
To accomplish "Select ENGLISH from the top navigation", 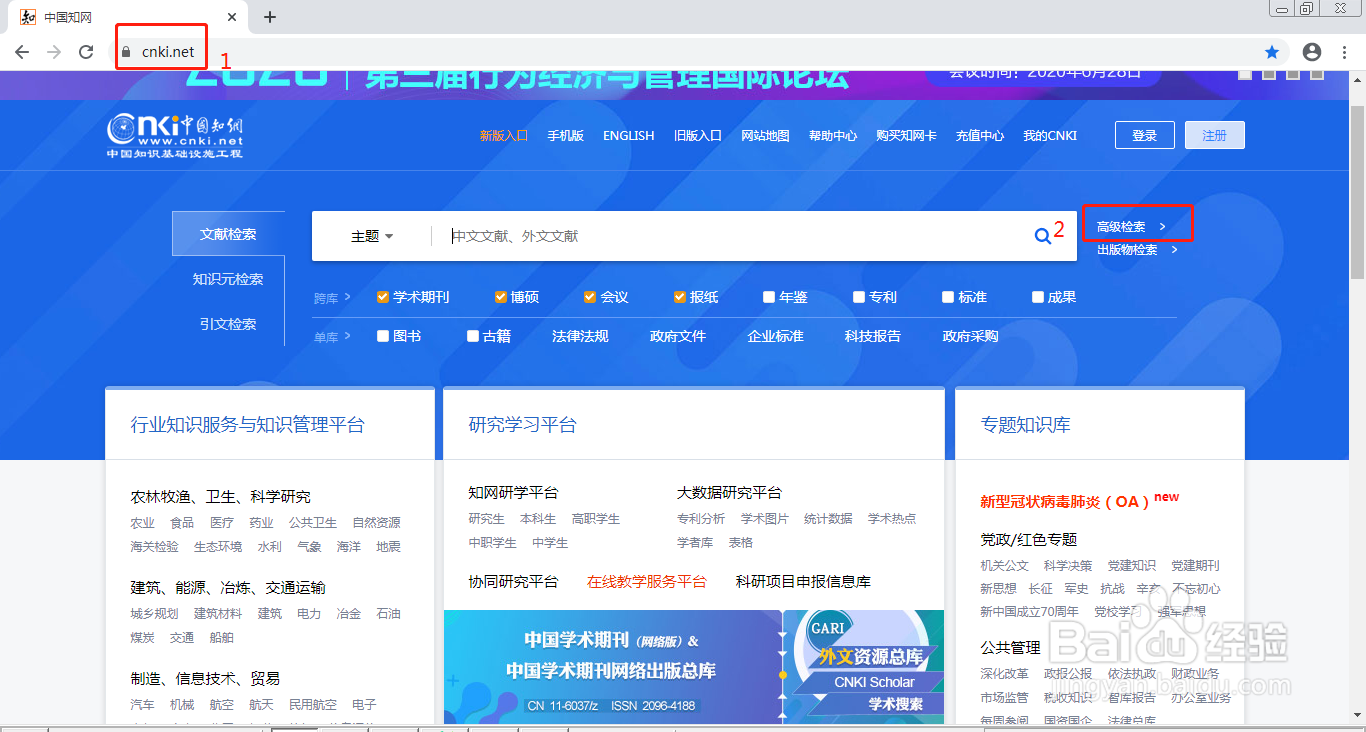I will (x=628, y=135).
